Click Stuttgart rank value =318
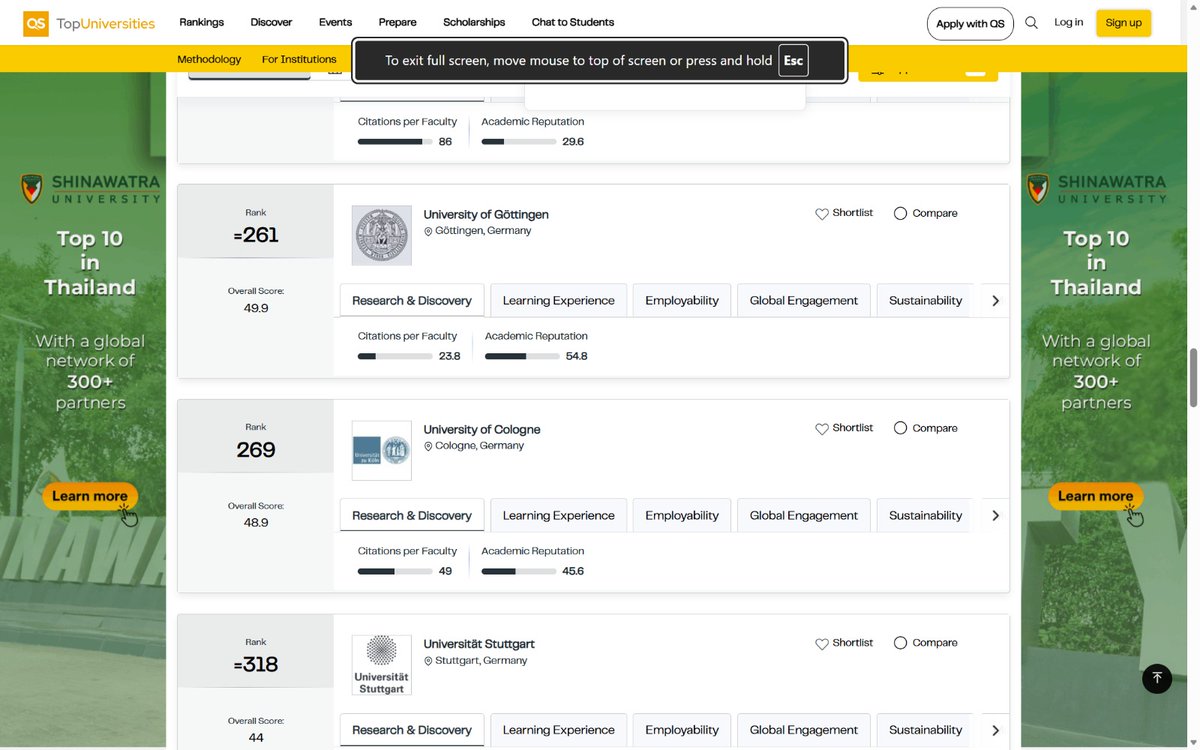The height and width of the screenshot is (750, 1200). coord(256,664)
